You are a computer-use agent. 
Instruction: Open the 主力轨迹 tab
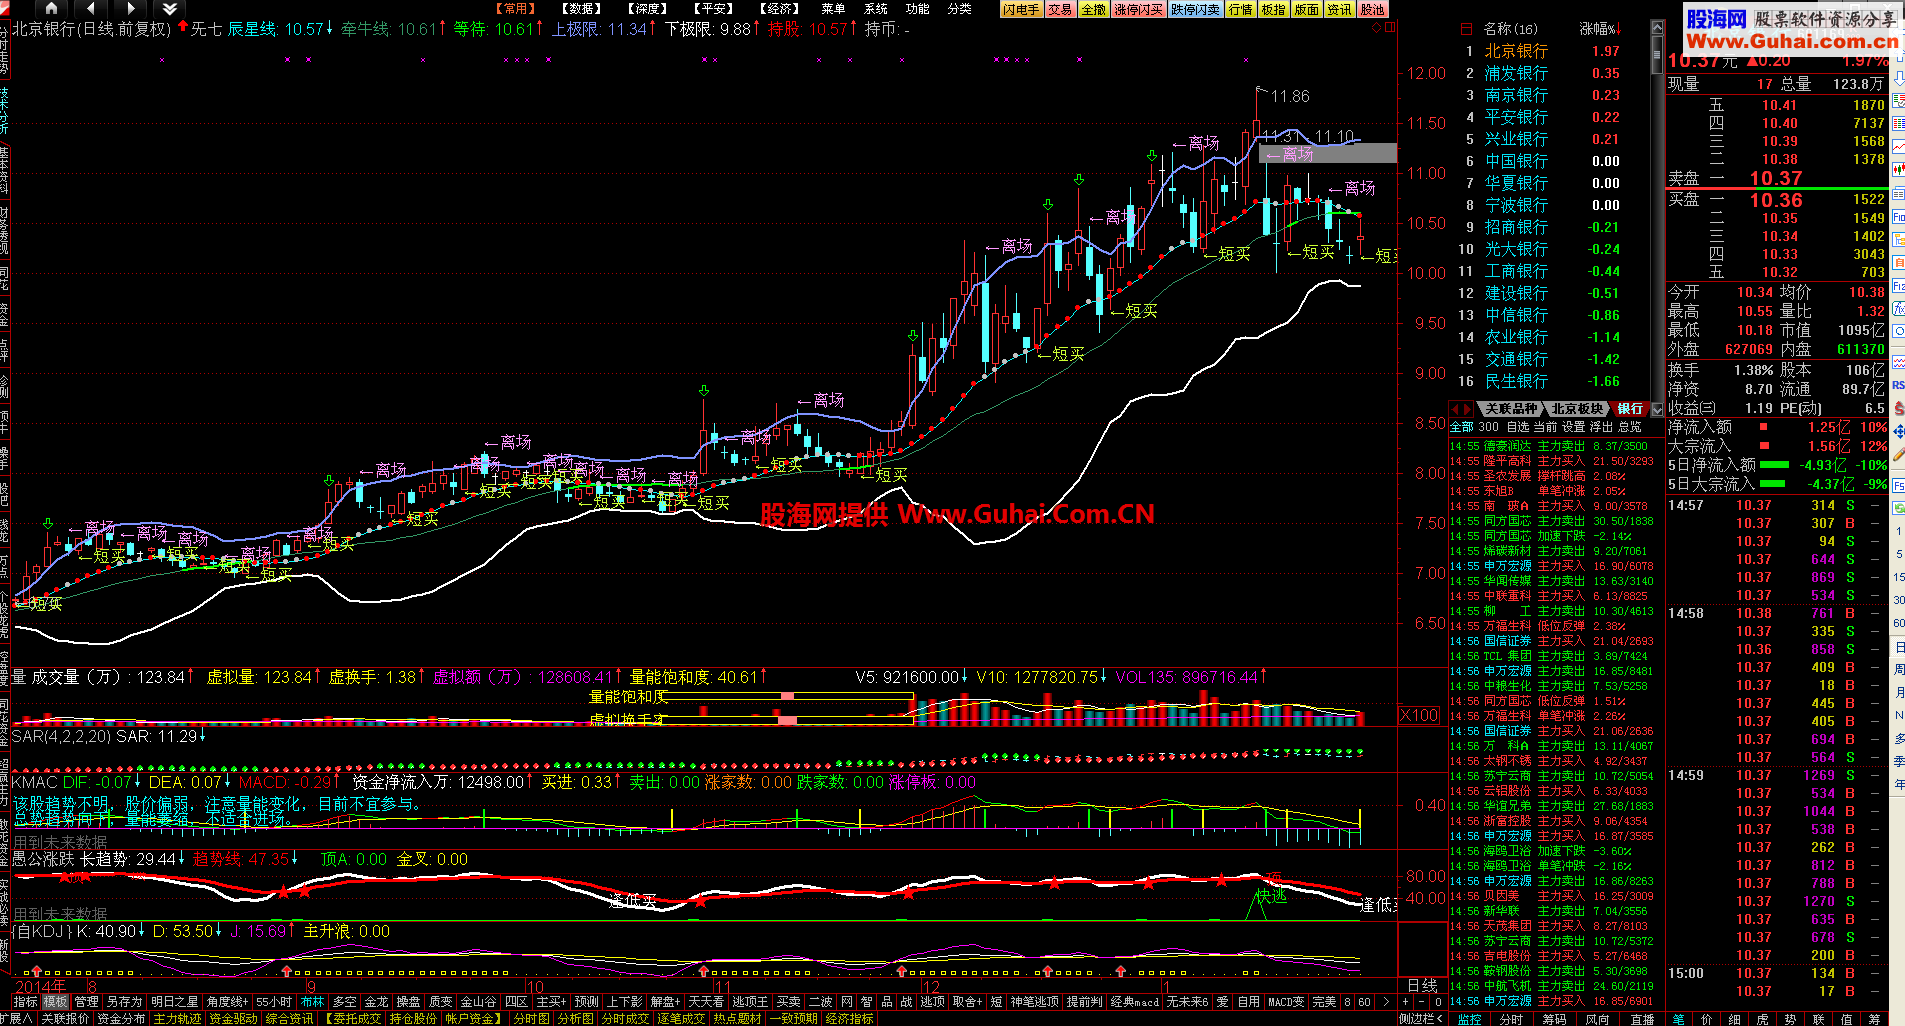(x=178, y=1018)
